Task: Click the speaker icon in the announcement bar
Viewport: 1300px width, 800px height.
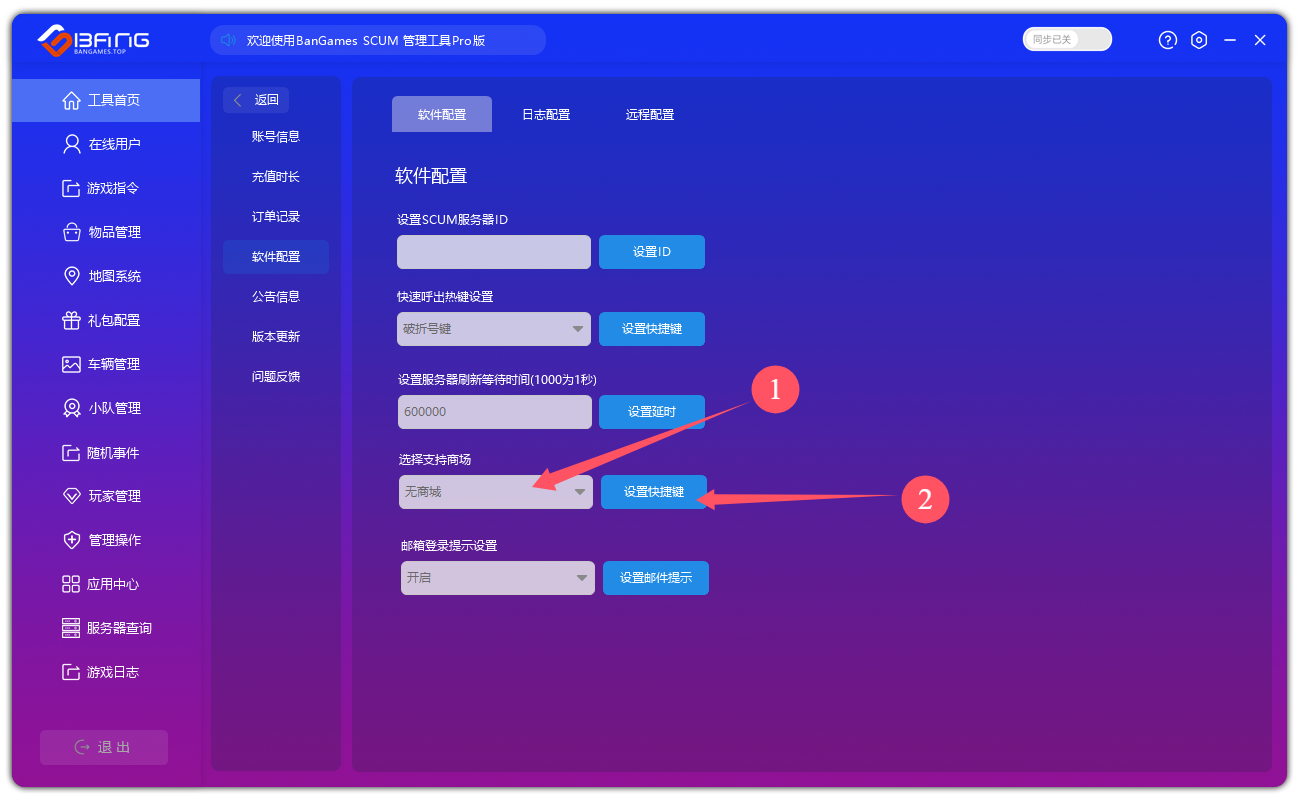Action: coord(228,40)
